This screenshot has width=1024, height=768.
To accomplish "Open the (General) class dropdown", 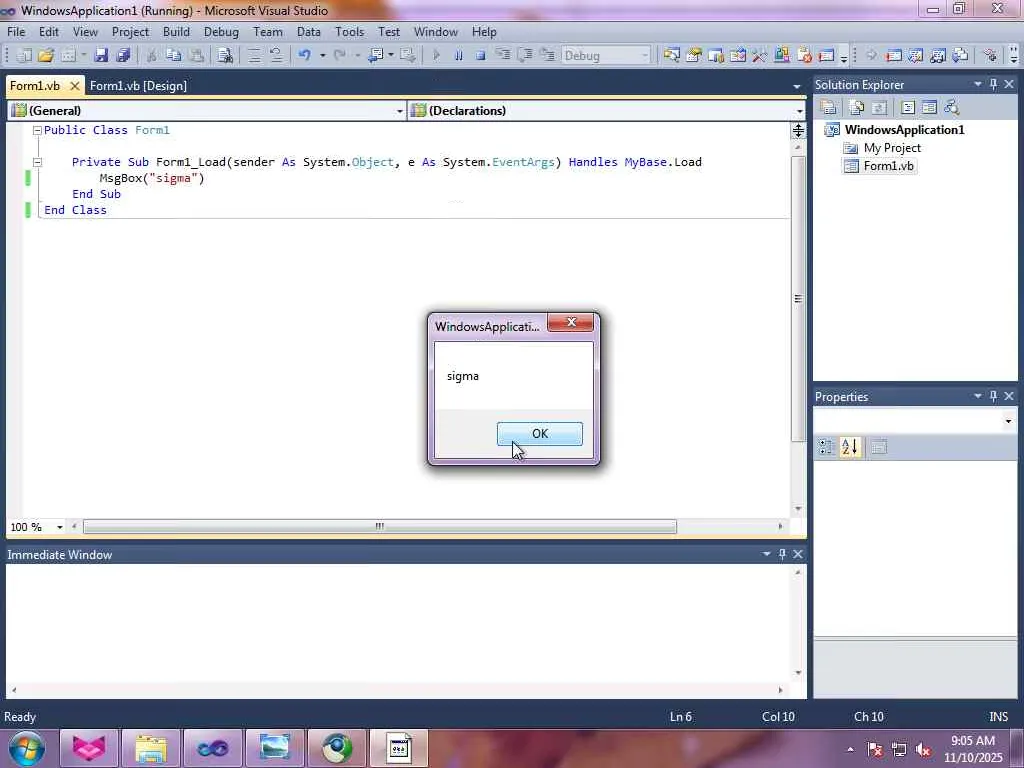I will (x=400, y=111).
